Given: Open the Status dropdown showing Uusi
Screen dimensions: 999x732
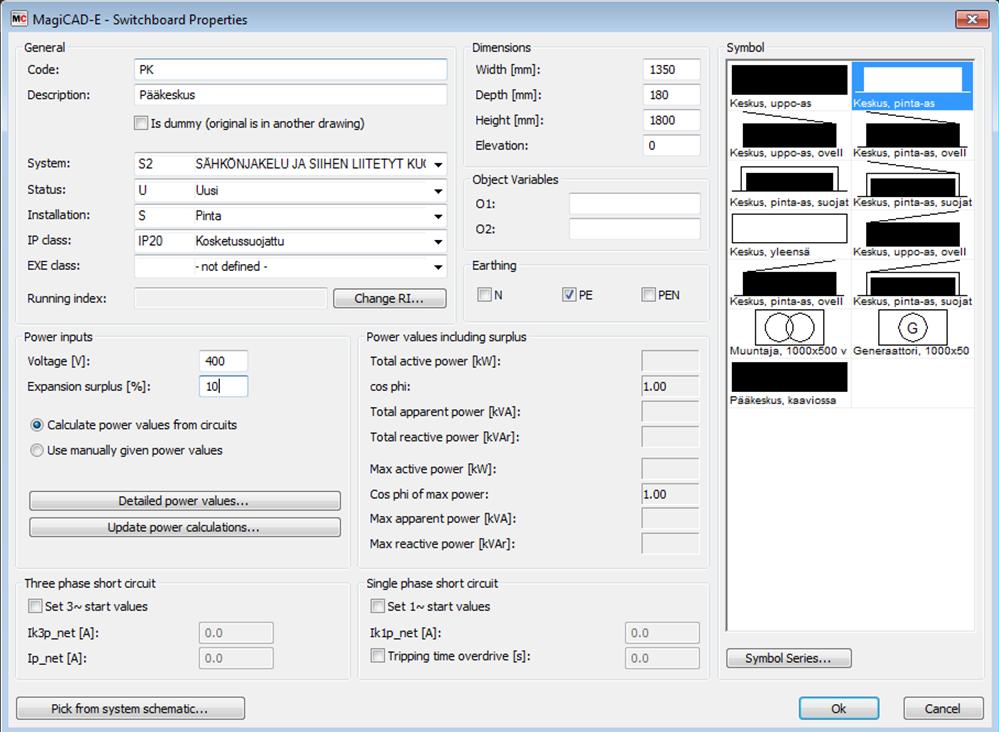Looking at the screenshot, I should point(290,190).
